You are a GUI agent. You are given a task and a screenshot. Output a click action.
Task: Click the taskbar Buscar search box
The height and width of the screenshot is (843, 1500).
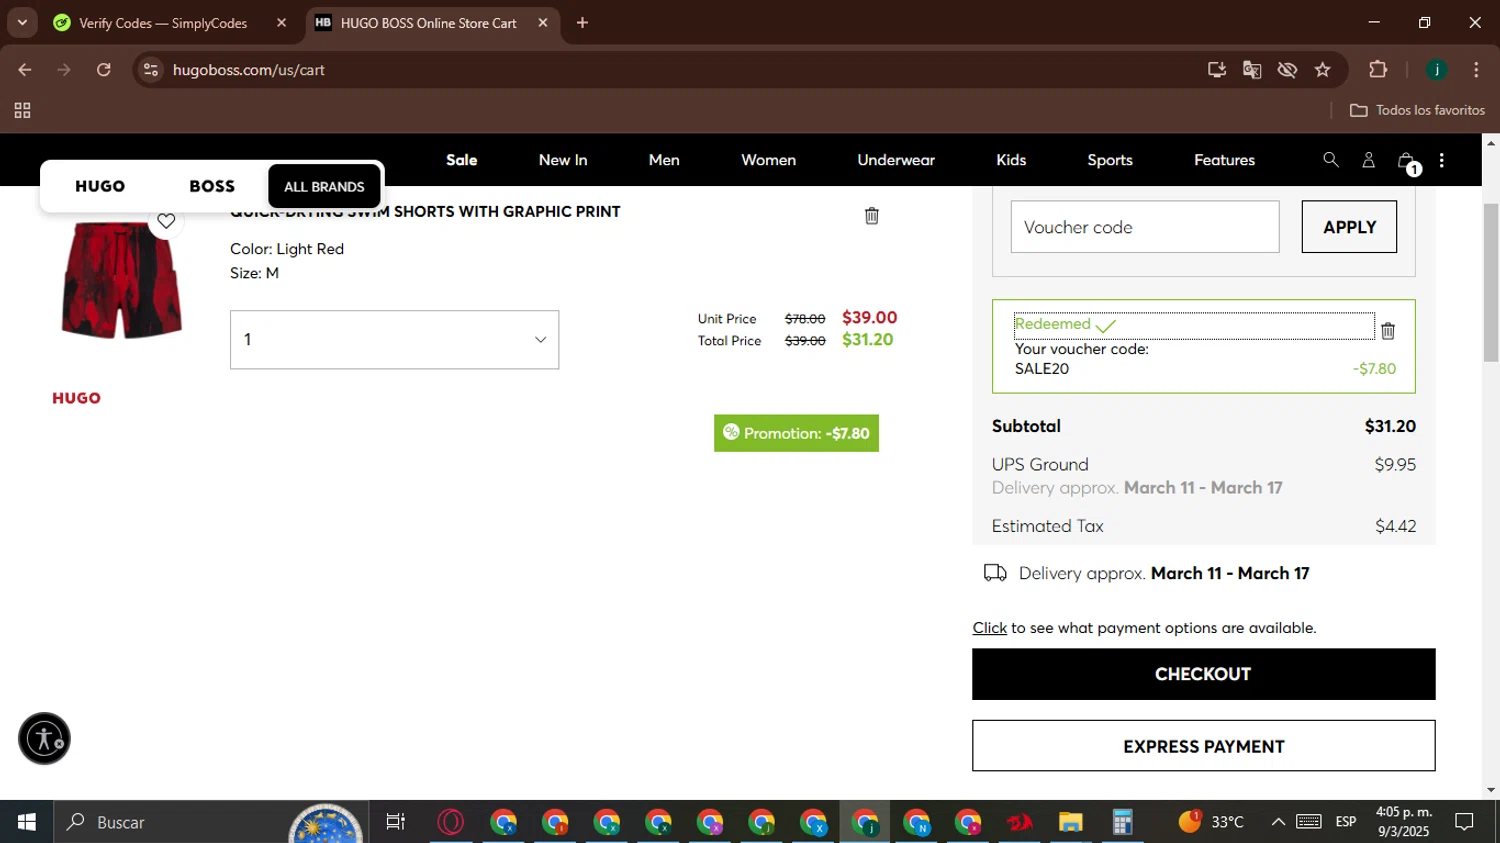click(210, 822)
